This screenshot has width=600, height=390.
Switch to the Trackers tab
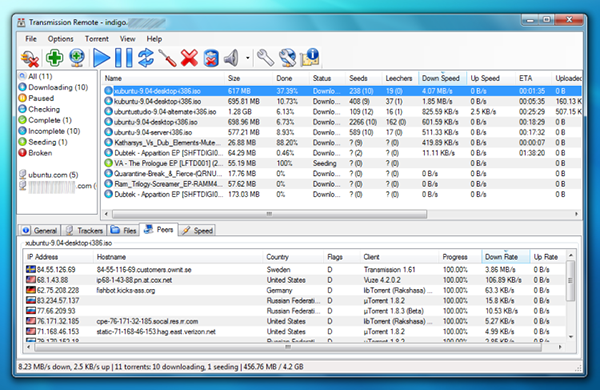coord(84,230)
